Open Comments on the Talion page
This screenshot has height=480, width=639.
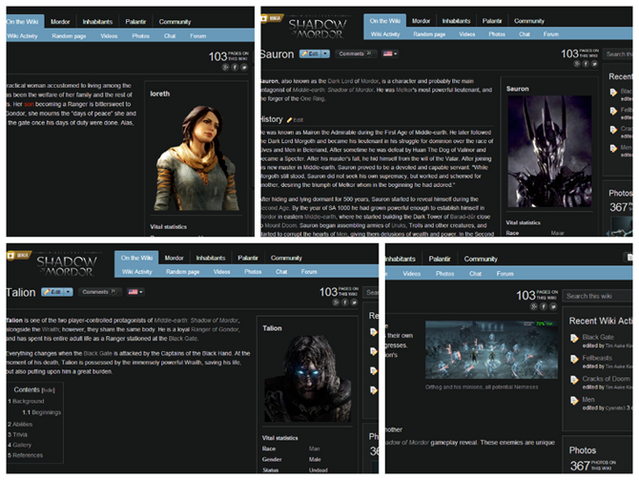(x=99, y=292)
